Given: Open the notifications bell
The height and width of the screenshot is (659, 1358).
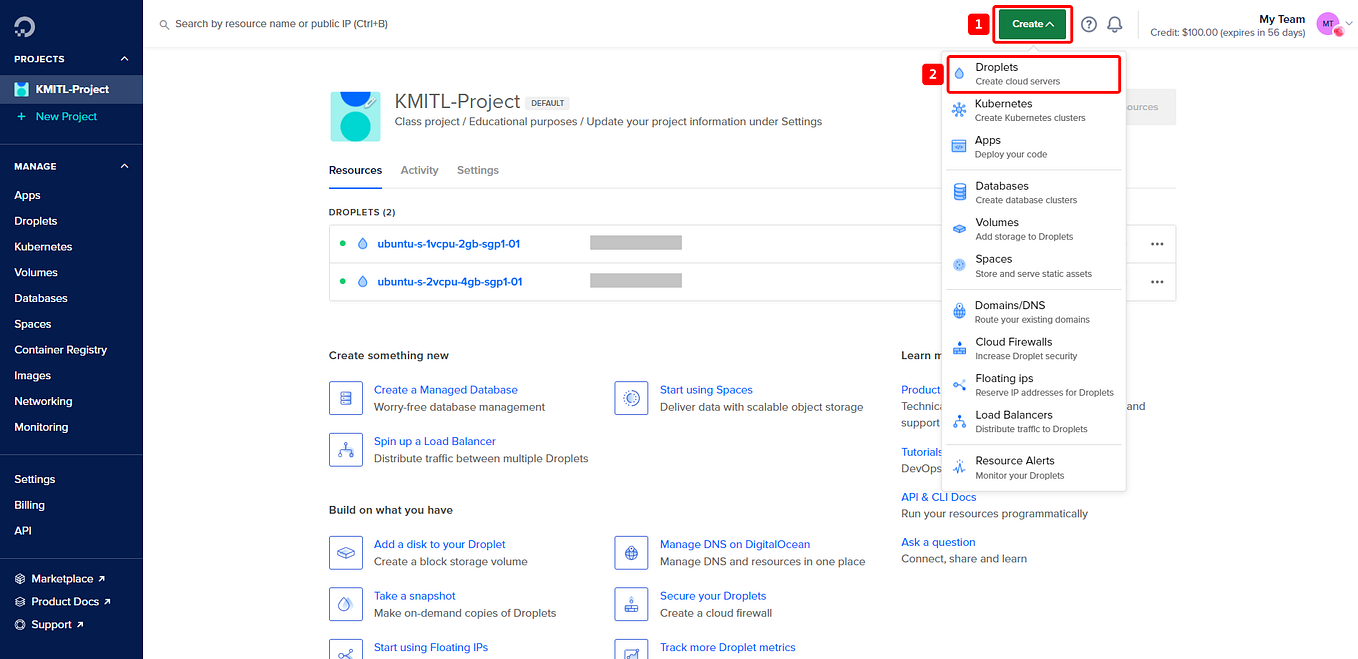Looking at the screenshot, I should click(1115, 24).
